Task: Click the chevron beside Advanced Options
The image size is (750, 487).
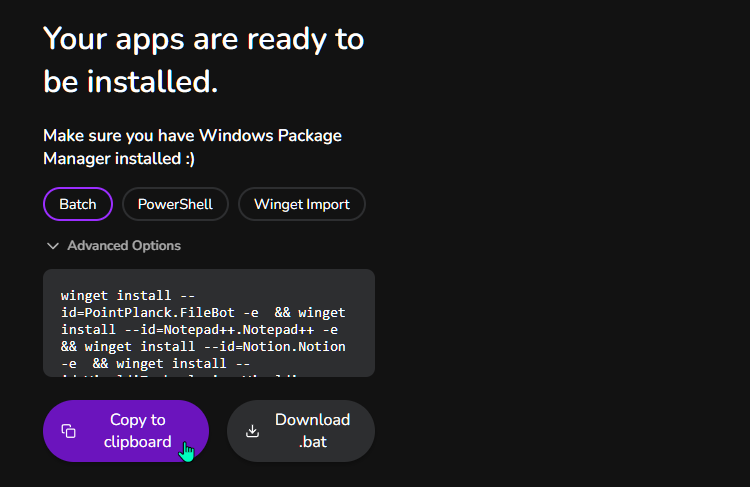Action: pos(53,246)
